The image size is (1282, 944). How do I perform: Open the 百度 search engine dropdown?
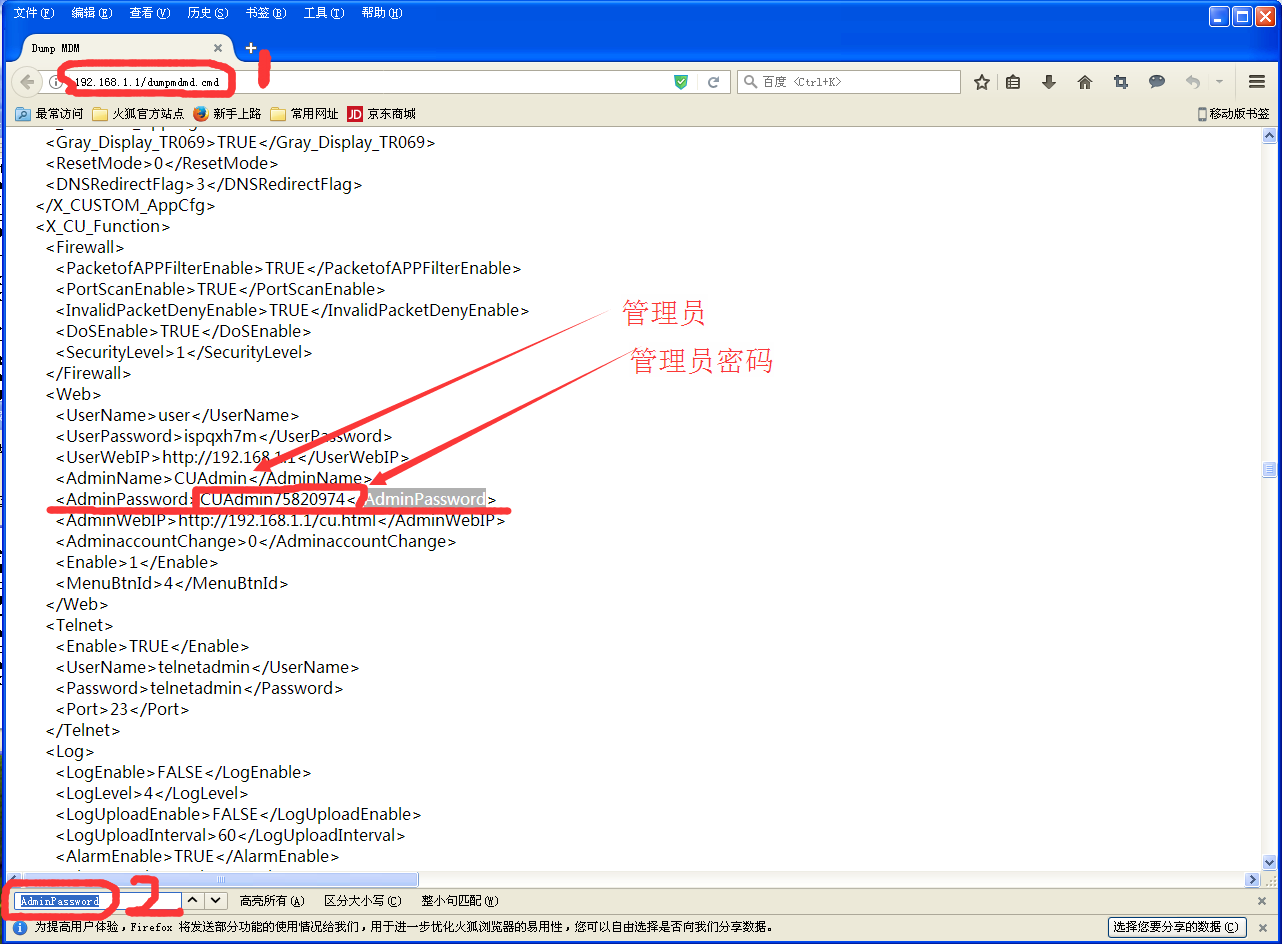(x=751, y=81)
